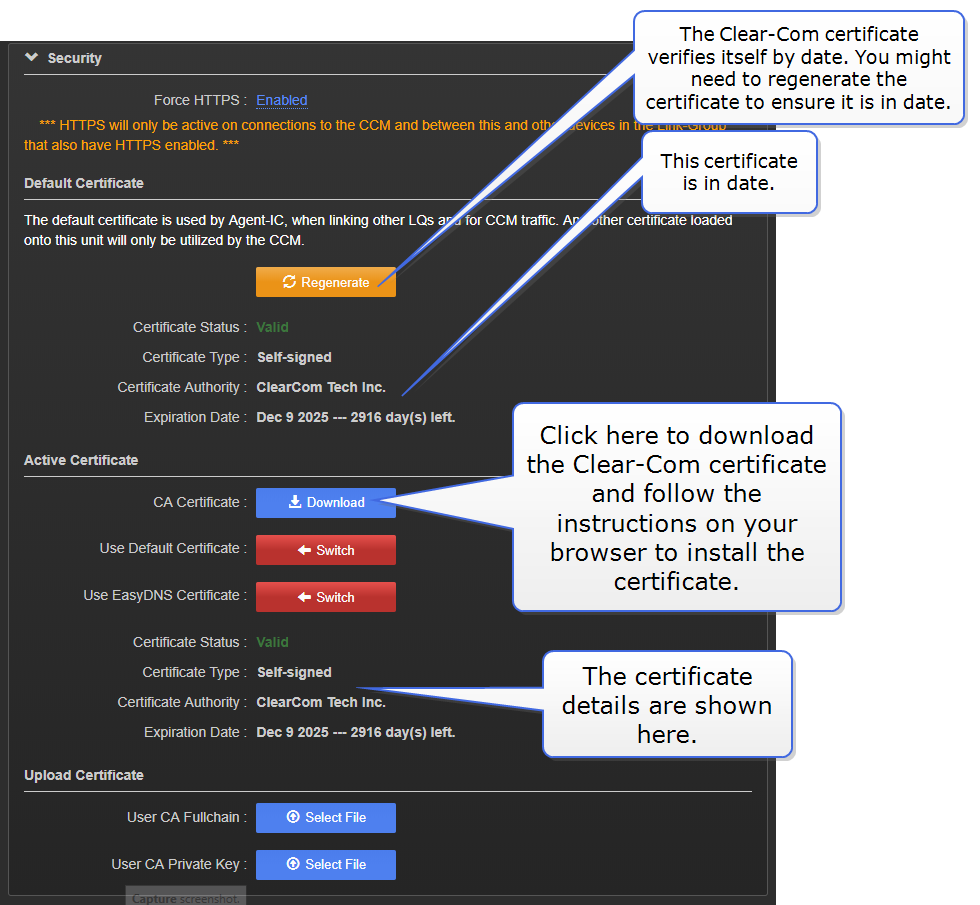
Task: Click the refresh icon on the Regenerate button
Action: 289,282
